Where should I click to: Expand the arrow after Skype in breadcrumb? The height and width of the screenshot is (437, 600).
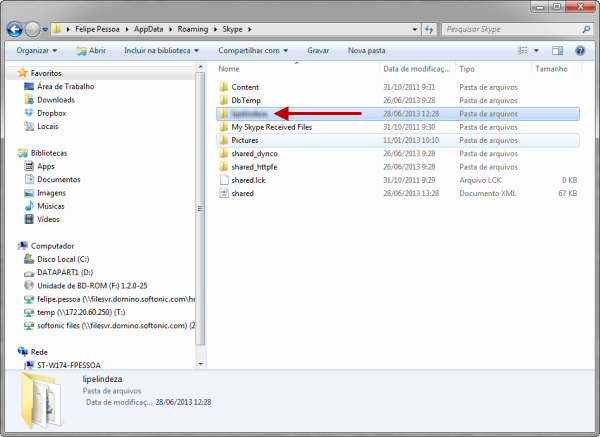(x=250, y=29)
